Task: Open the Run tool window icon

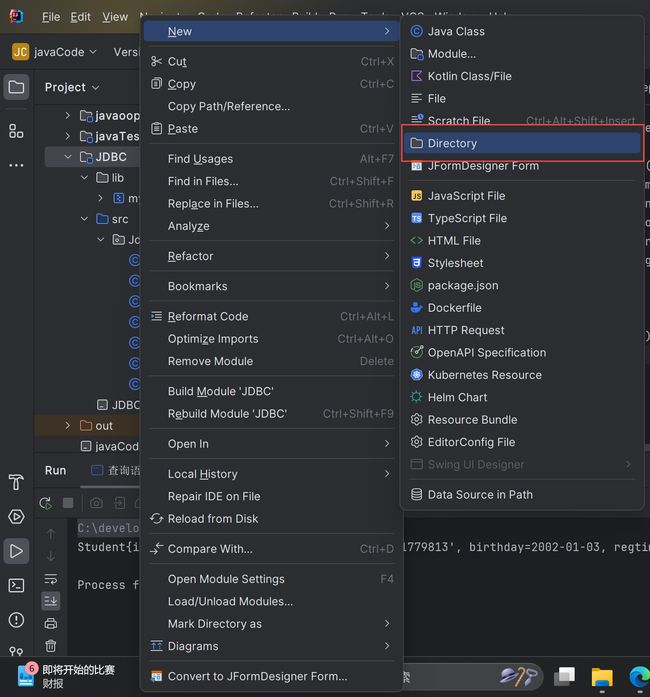Action: tap(16, 551)
